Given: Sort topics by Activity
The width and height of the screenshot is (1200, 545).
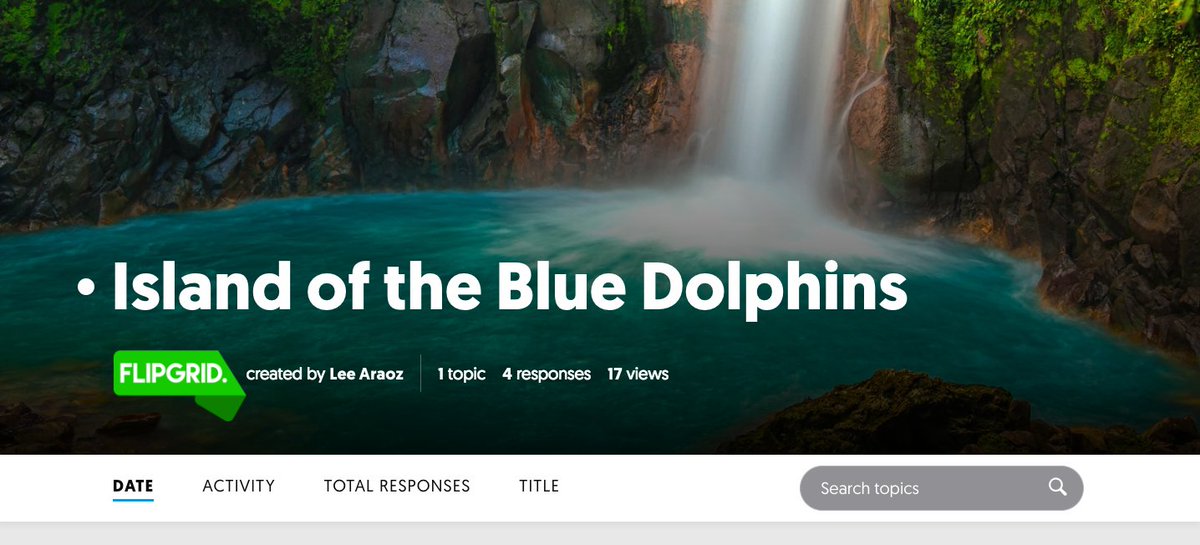Looking at the screenshot, I should 238,486.
